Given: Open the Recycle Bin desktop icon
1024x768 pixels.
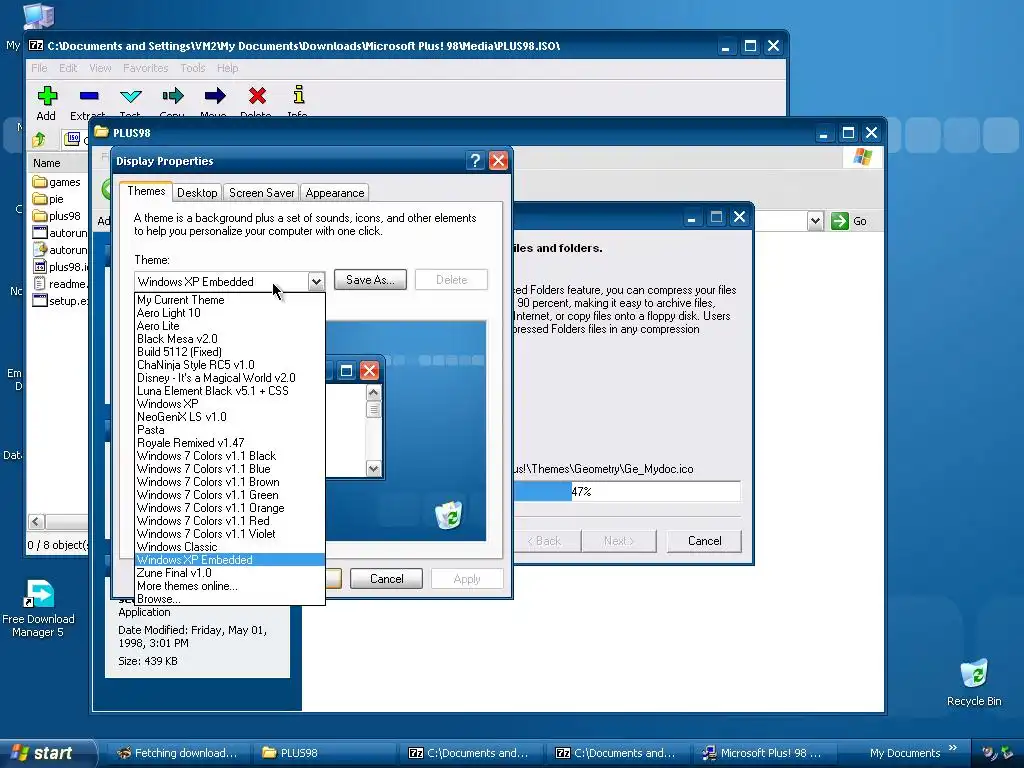Looking at the screenshot, I should pyautogui.click(x=974, y=682).
